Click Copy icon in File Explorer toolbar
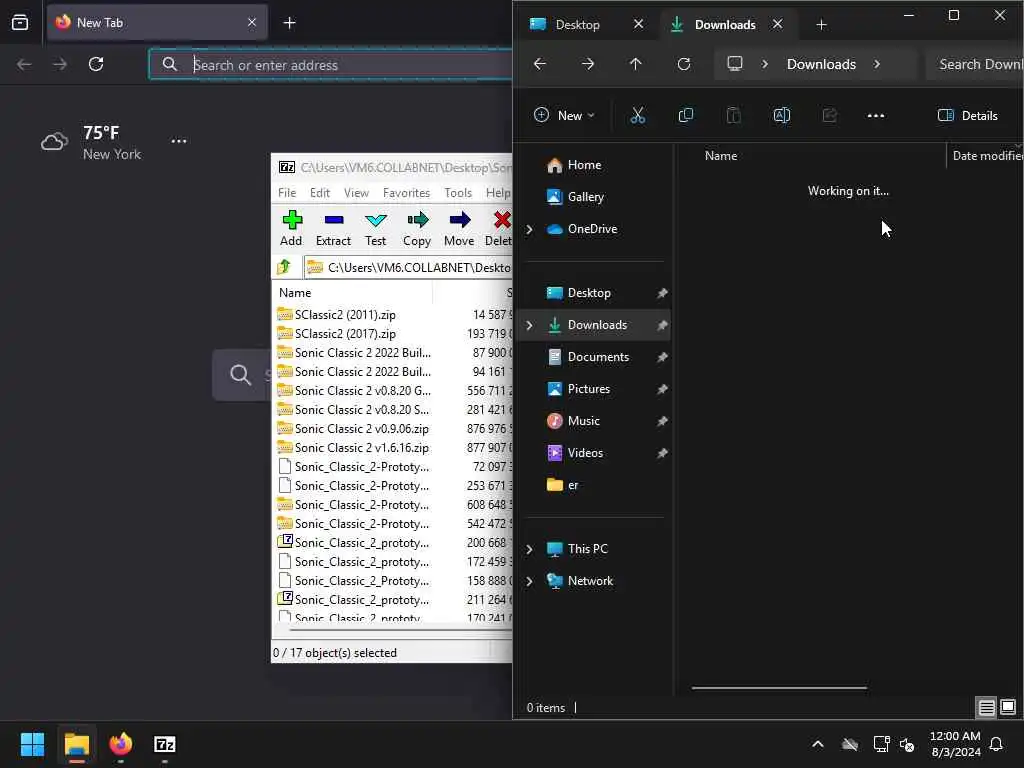Screen dimensions: 1024x768 pyautogui.click(x=686, y=116)
